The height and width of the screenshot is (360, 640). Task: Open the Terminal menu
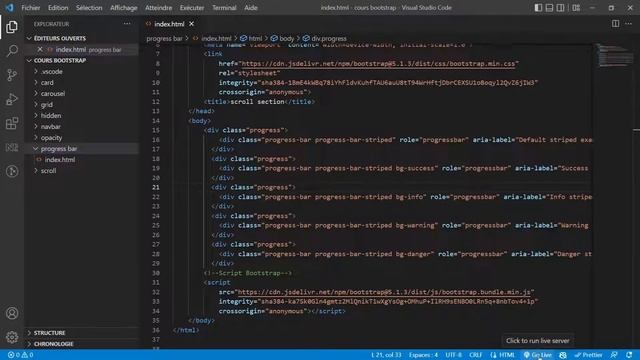[x=224, y=8]
